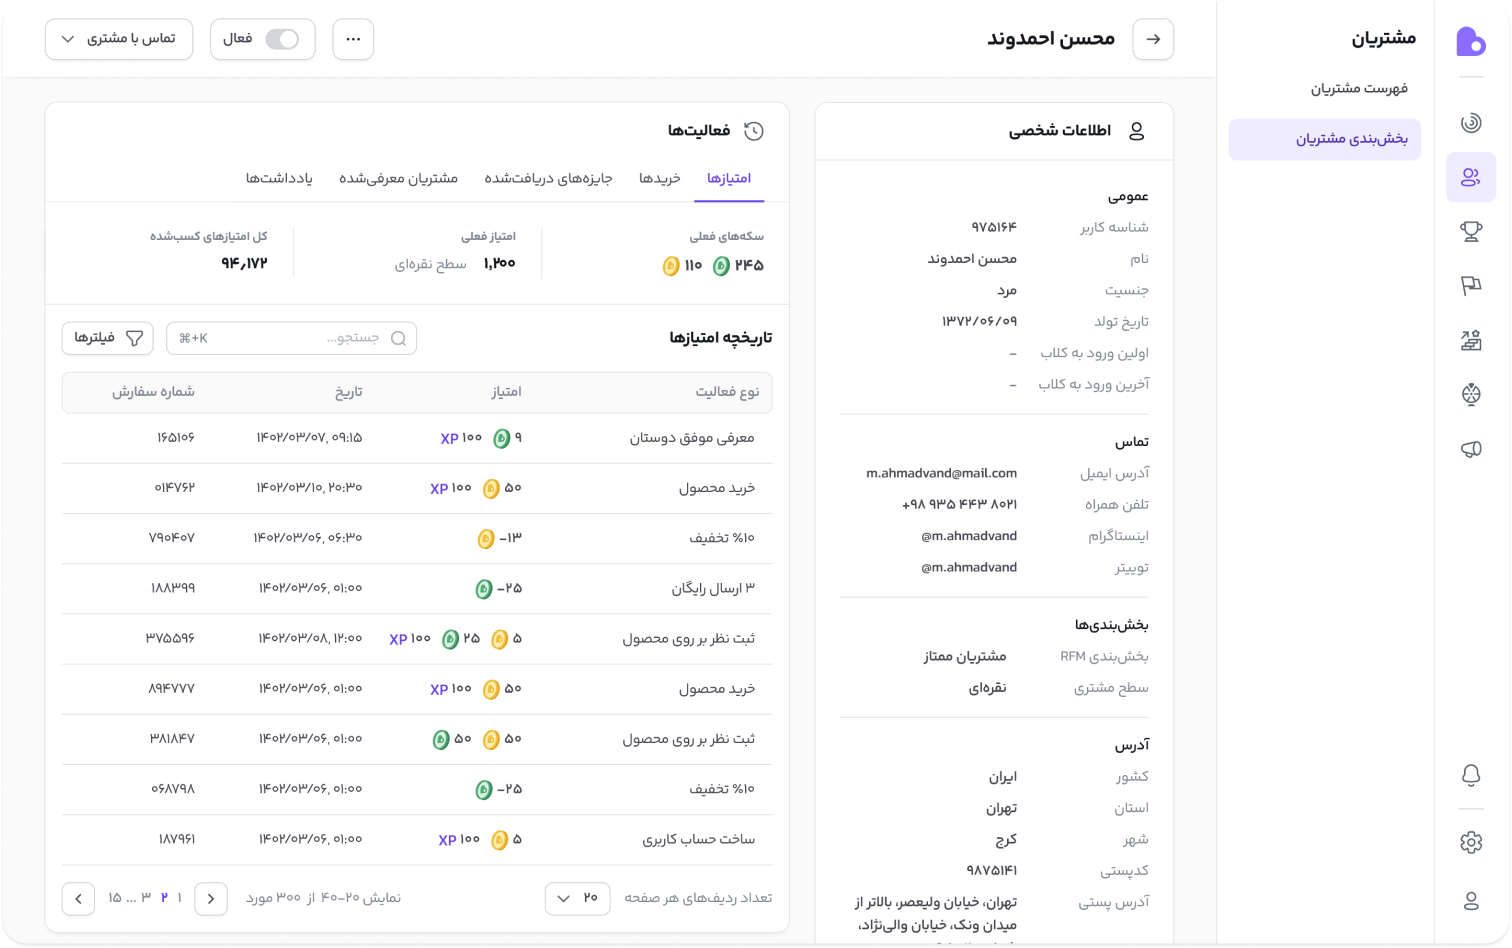Open the flag sidebar icon
Screen dimensions: 1512x948
point(1471,286)
